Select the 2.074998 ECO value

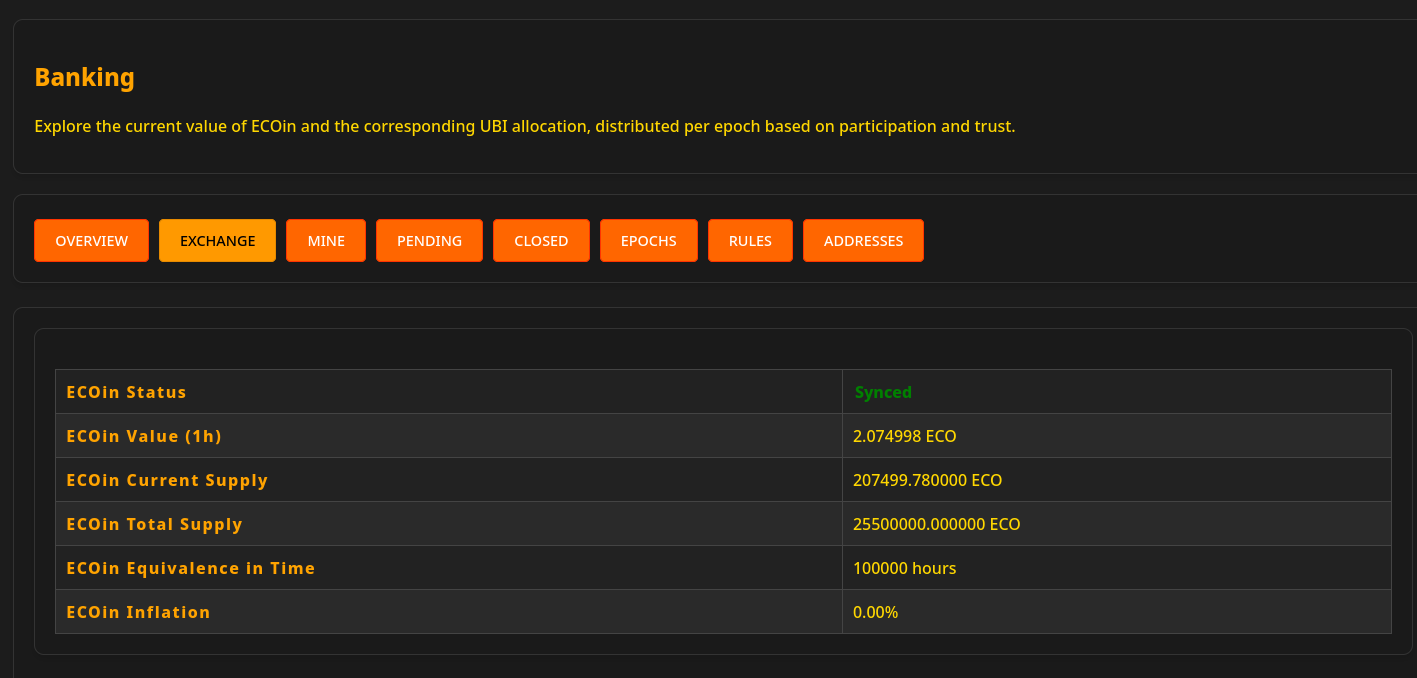coord(904,436)
